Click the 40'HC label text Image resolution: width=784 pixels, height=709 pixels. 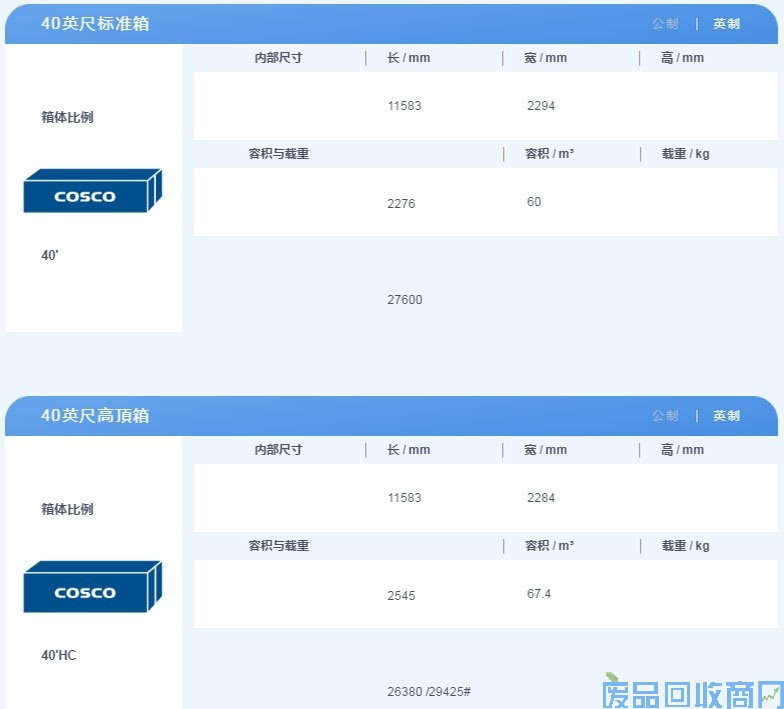coord(59,656)
